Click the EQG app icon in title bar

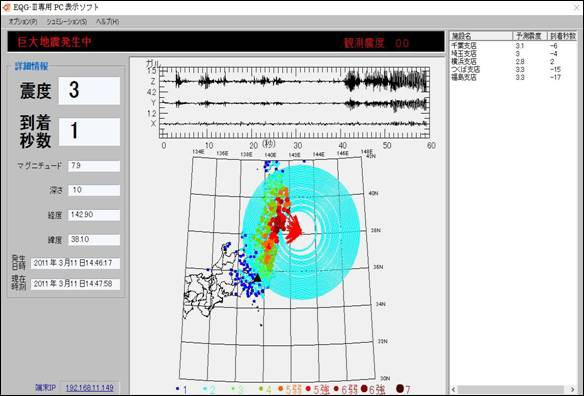(6, 7)
